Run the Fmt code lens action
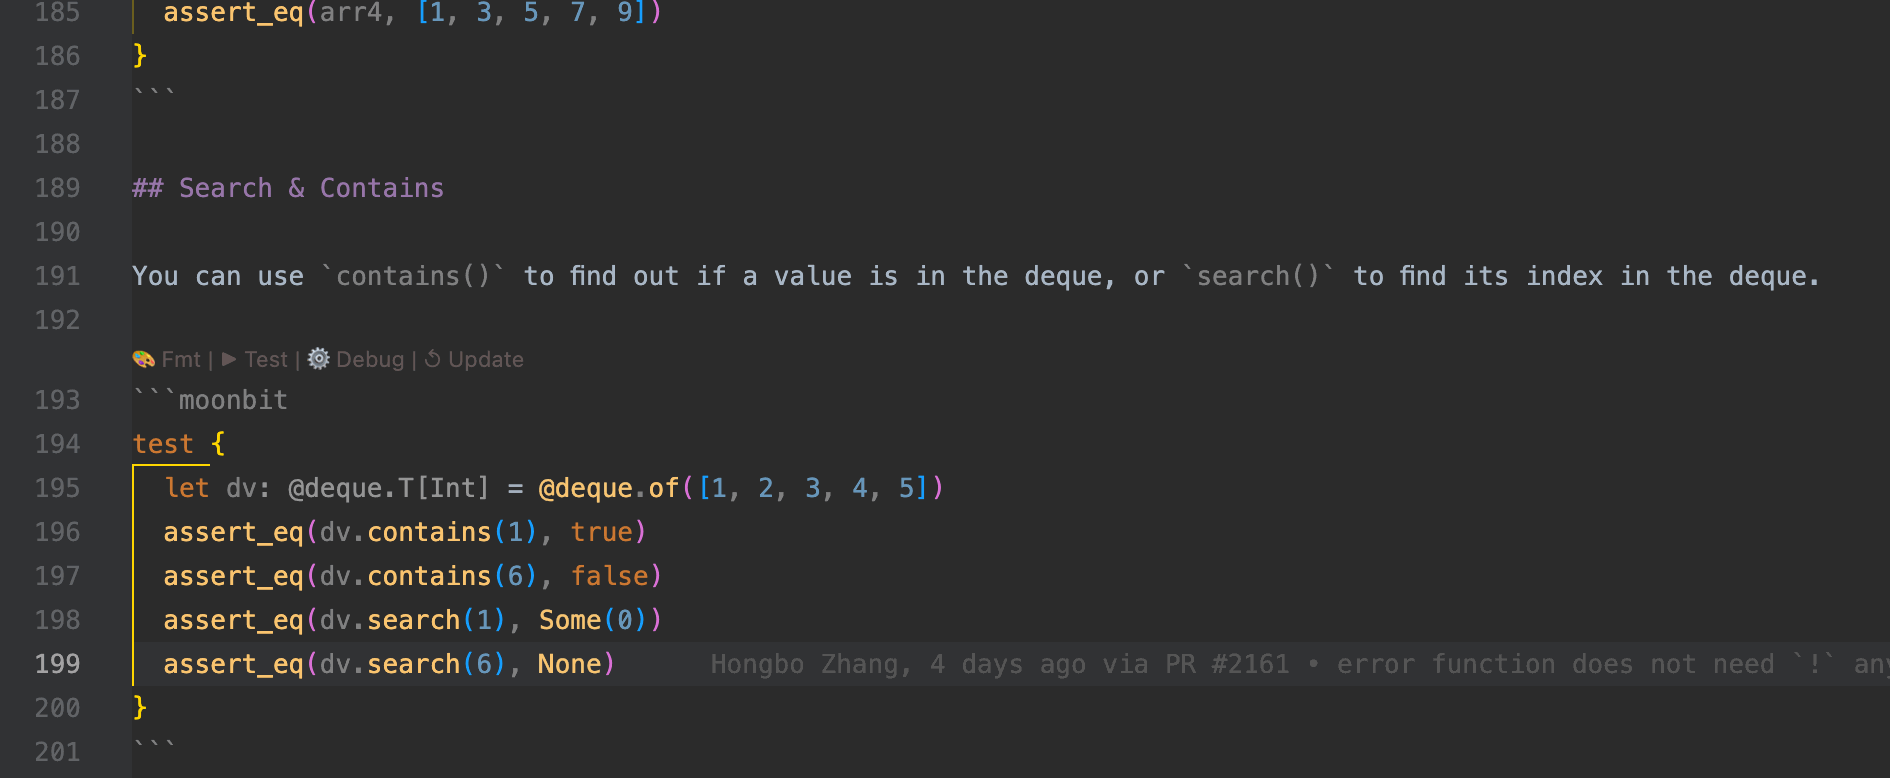The width and height of the screenshot is (1890, 778). [181, 359]
